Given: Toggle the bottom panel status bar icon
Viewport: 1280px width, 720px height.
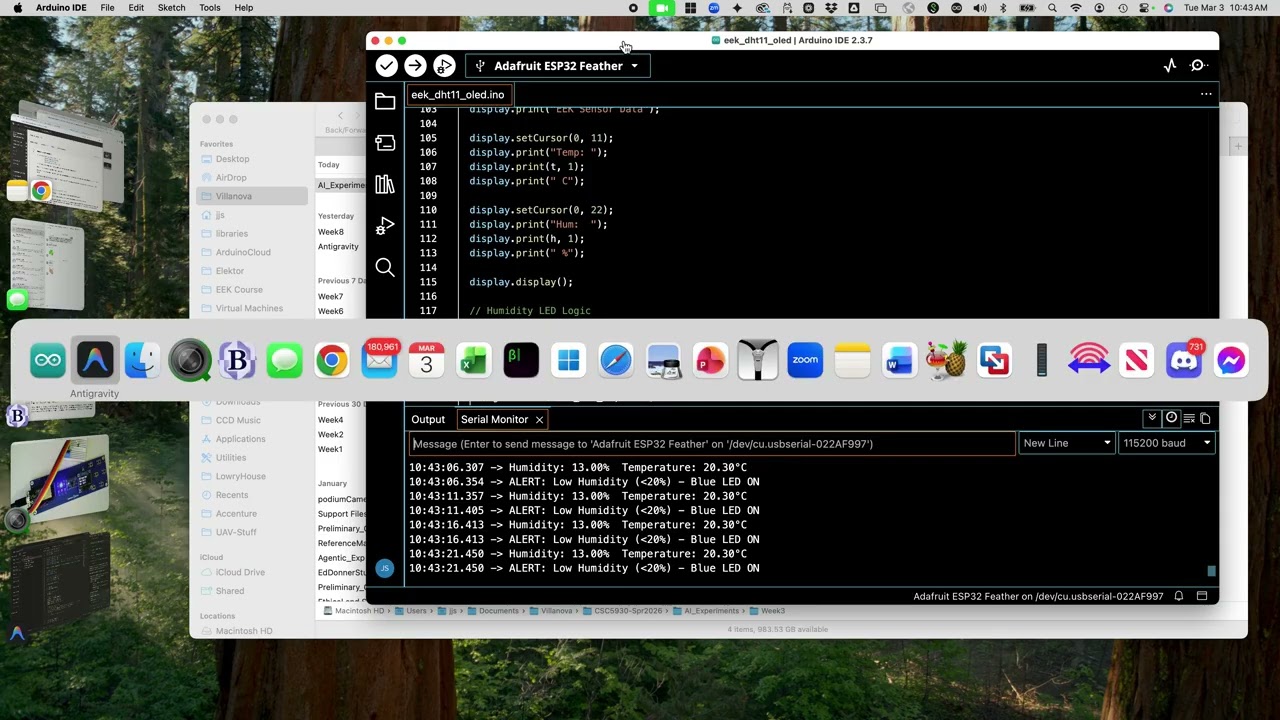Looking at the screenshot, I should click(1202, 596).
